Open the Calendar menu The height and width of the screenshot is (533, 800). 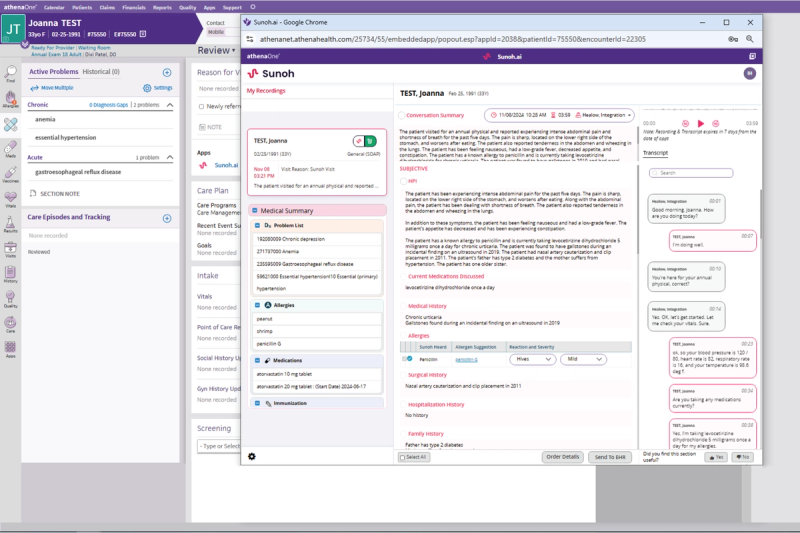click(x=54, y=8)
